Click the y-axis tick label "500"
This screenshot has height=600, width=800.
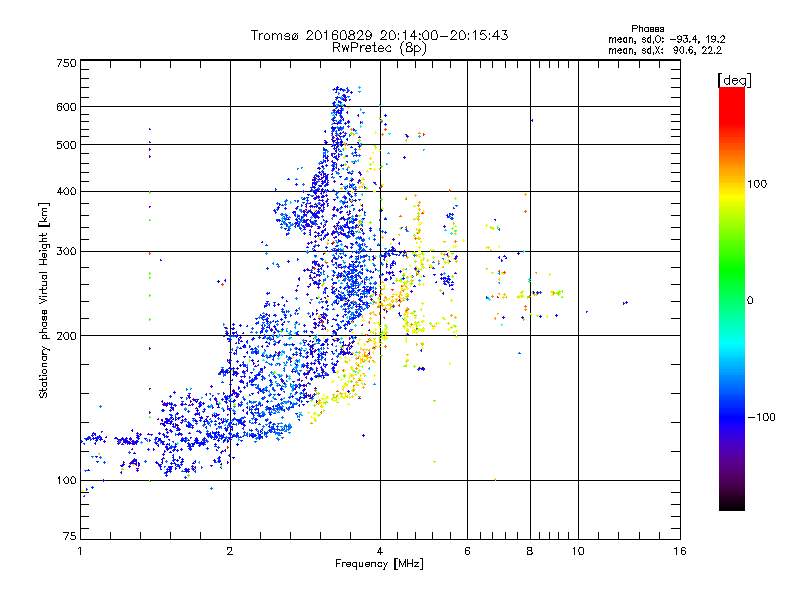[66, 145]
